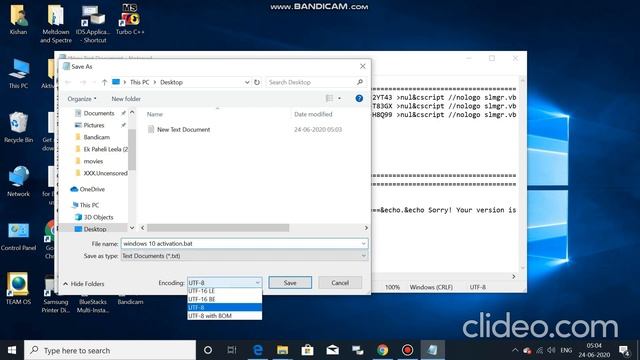Click taskbar search box
640x360 pixels.
pyautogui.click(x=110, y=350)
